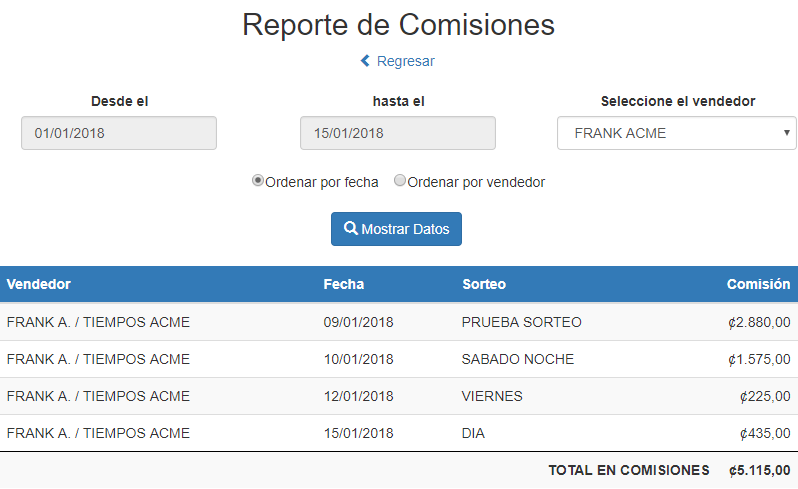
Task: Select the VIERNES sorteo row
Action: [399, 396]
